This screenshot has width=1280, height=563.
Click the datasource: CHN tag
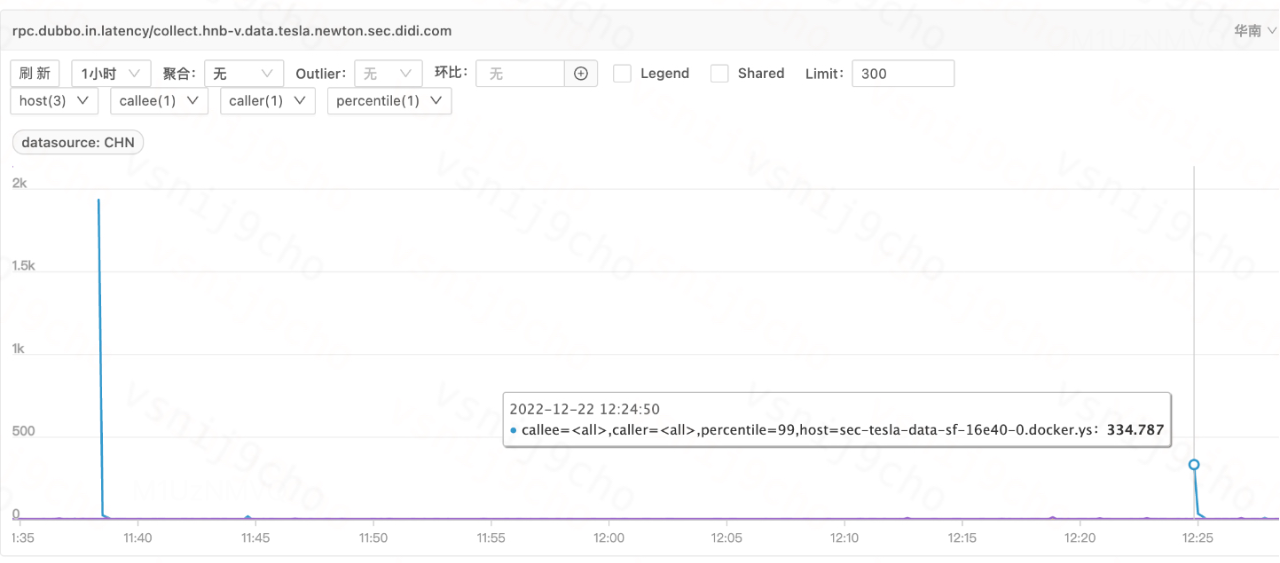pyautogui.click(x=79, y=143)
